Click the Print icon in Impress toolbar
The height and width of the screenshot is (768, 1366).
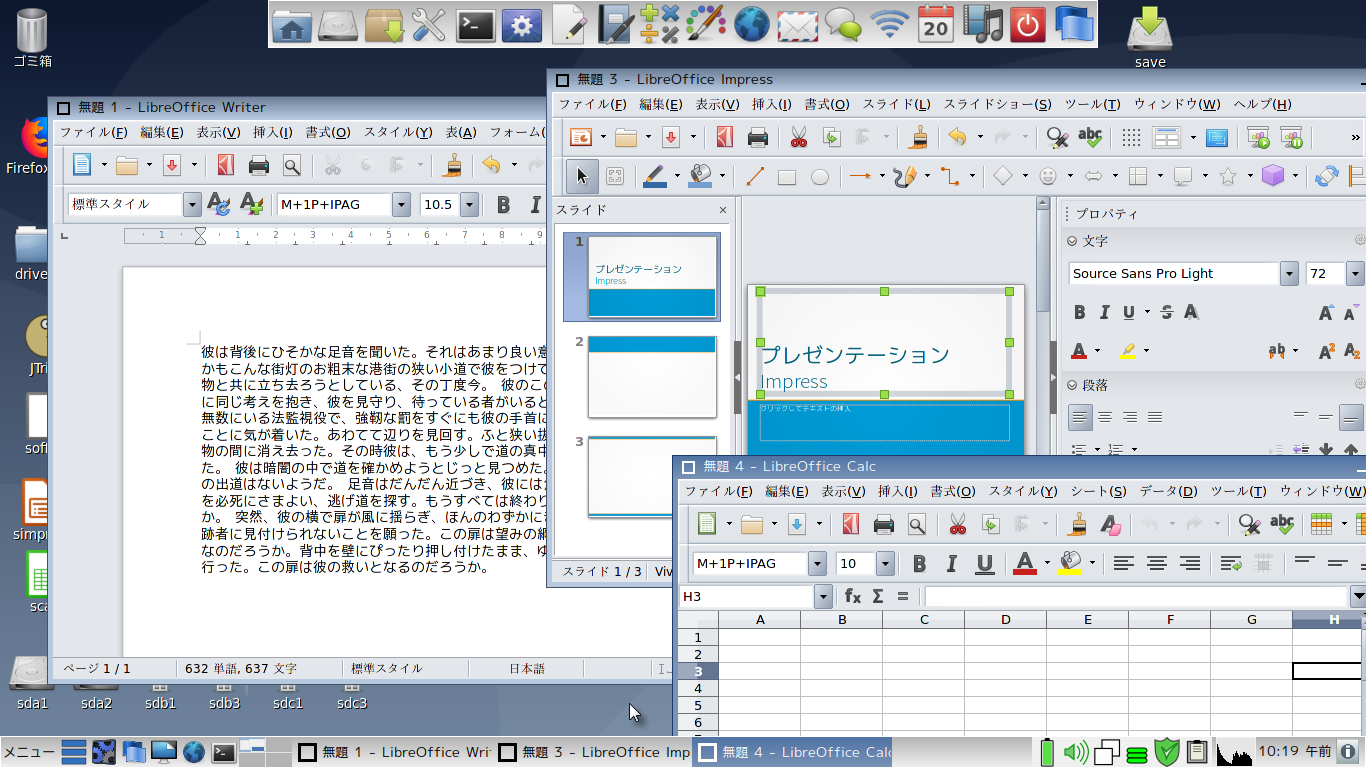click(x=758, y=137)
